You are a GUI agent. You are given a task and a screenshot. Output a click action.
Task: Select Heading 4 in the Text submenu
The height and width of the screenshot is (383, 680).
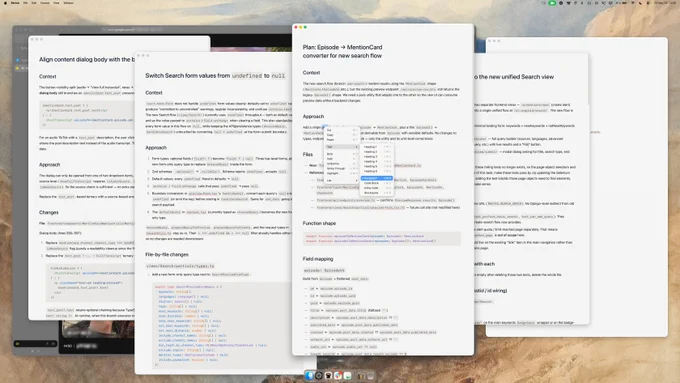[x=377, y=161]
